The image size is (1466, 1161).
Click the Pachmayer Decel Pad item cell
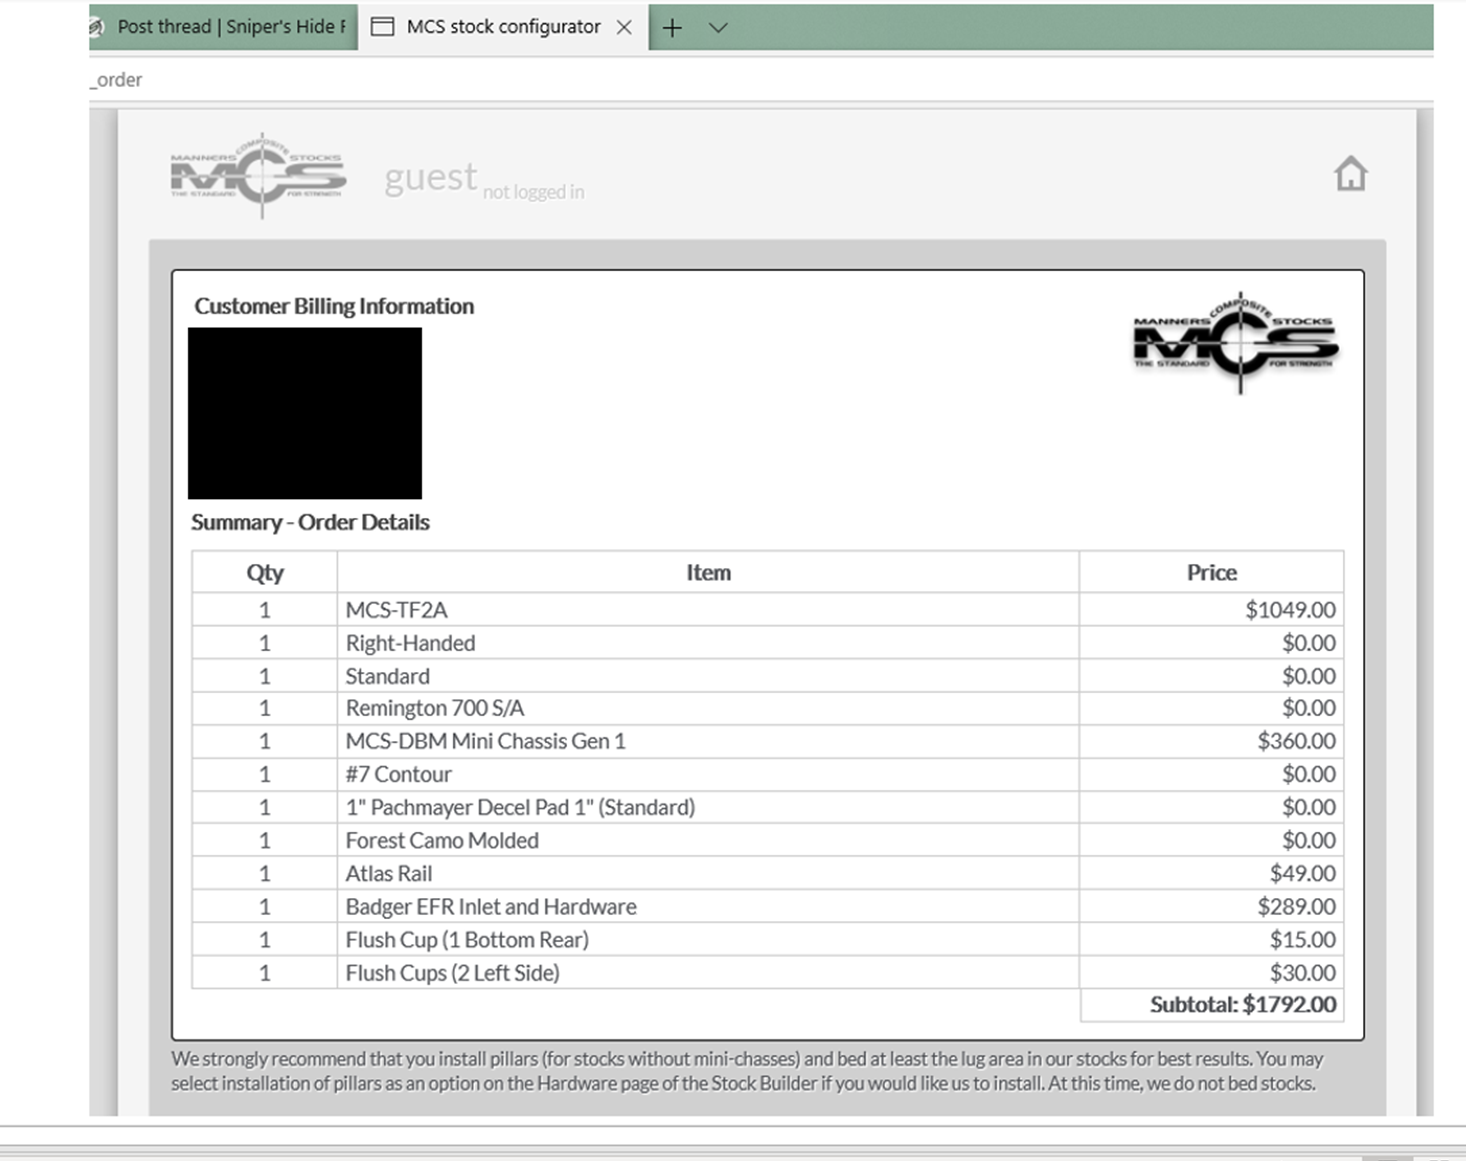[x=708, y=807]
